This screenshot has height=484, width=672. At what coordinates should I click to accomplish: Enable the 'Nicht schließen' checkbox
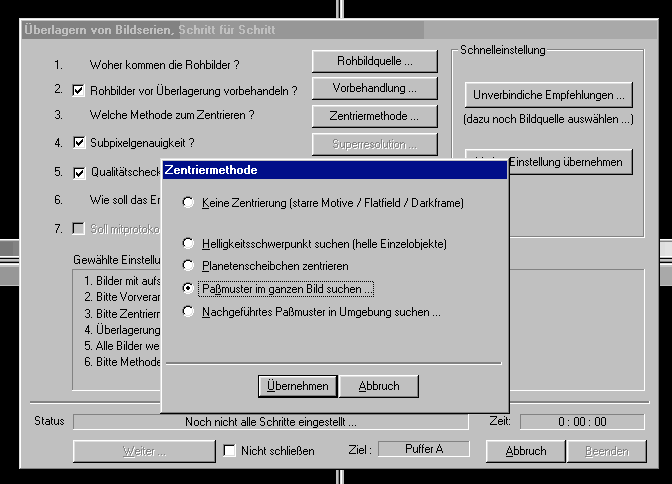[x=230, y=451]
